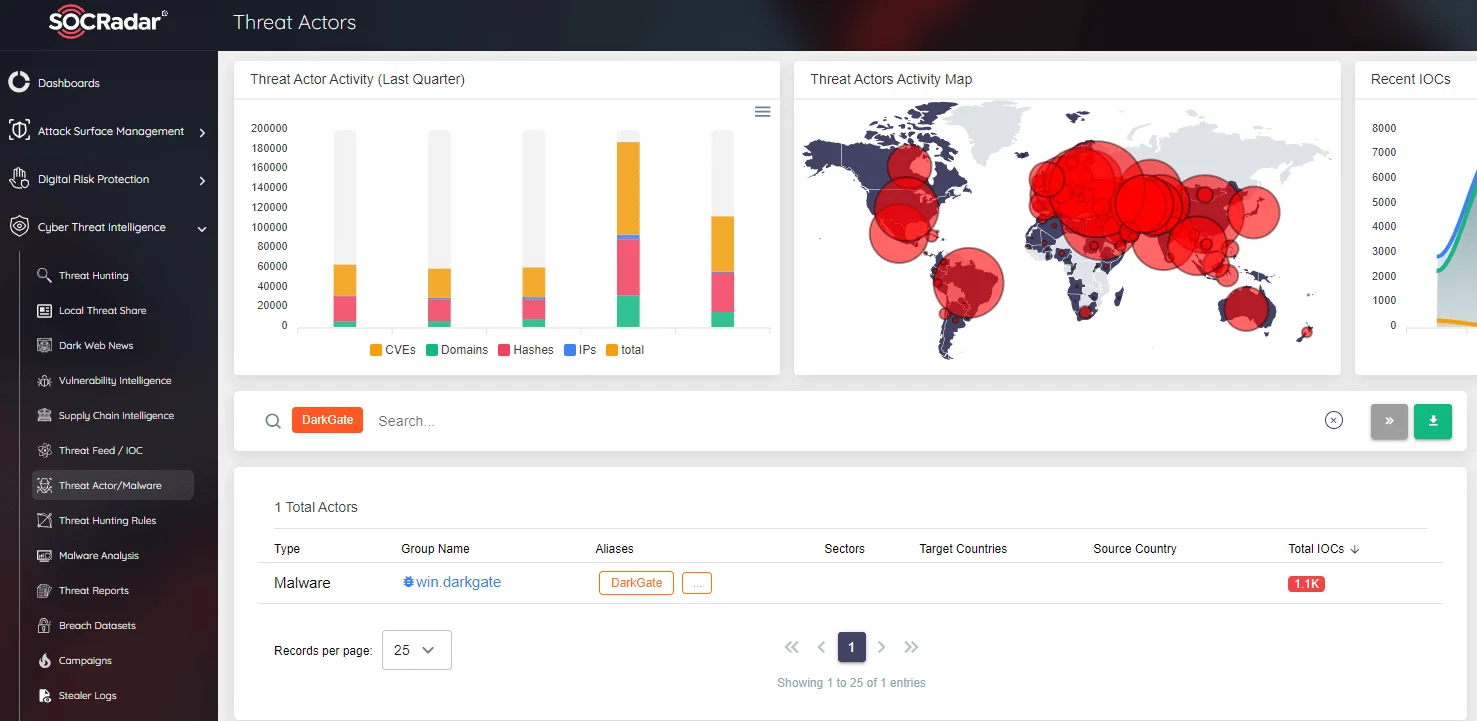Viewport: 1477px width, 721px height.
Task: Click the red bubble over Australia
Action: 1246,308
